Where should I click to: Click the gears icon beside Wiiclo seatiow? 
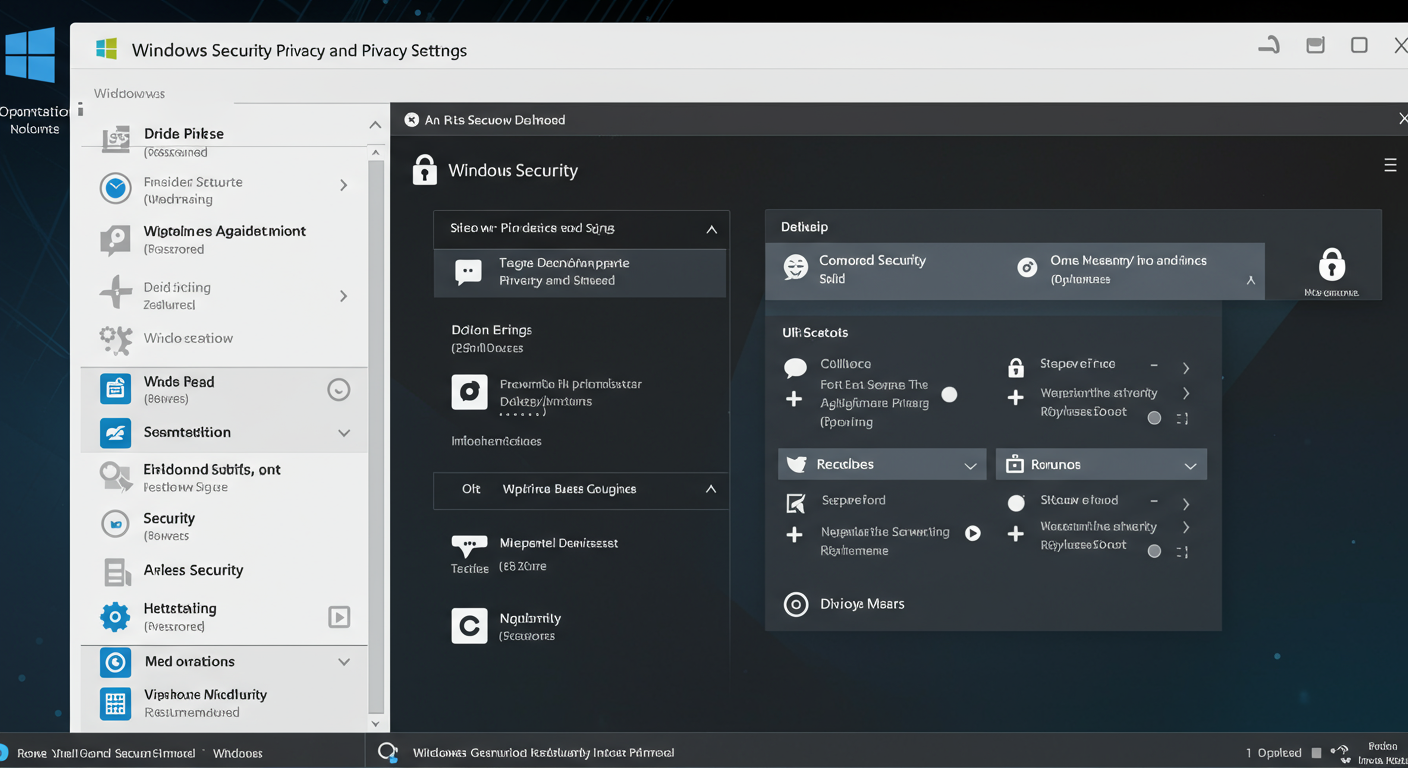pyautogui.click(x=116, y=340)
